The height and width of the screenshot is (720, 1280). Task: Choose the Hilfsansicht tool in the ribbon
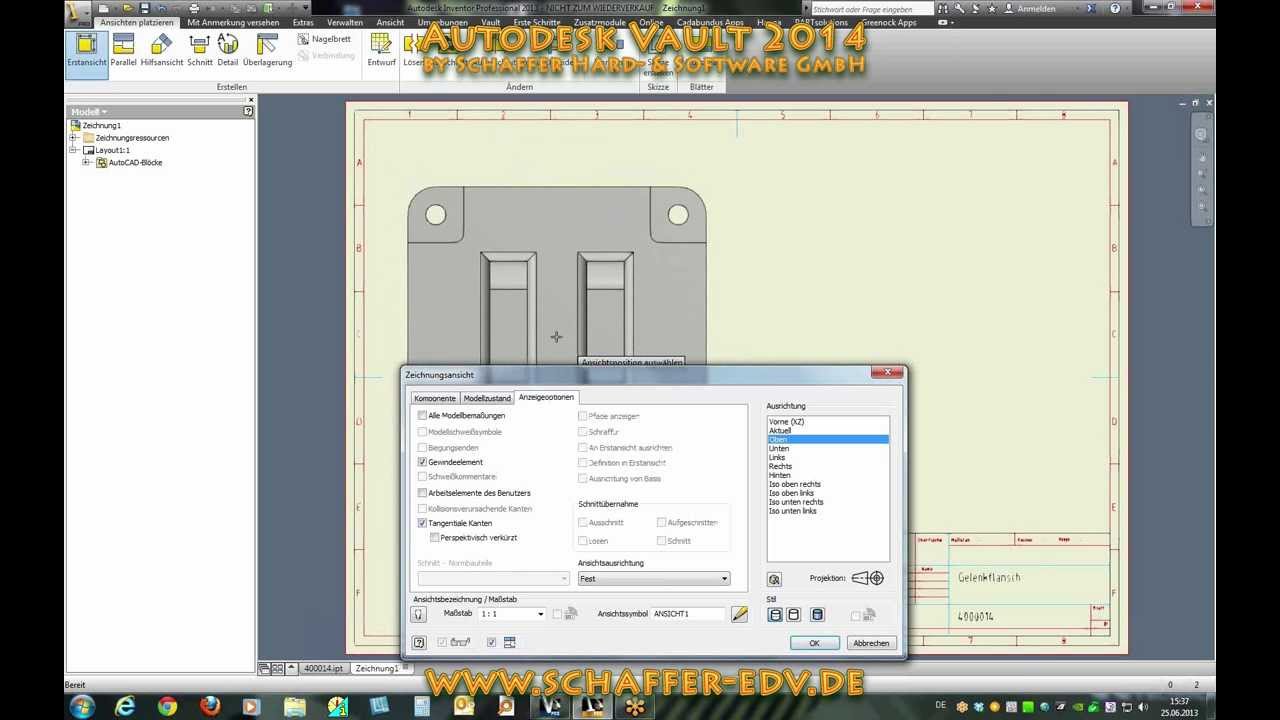tap(161, 50)
